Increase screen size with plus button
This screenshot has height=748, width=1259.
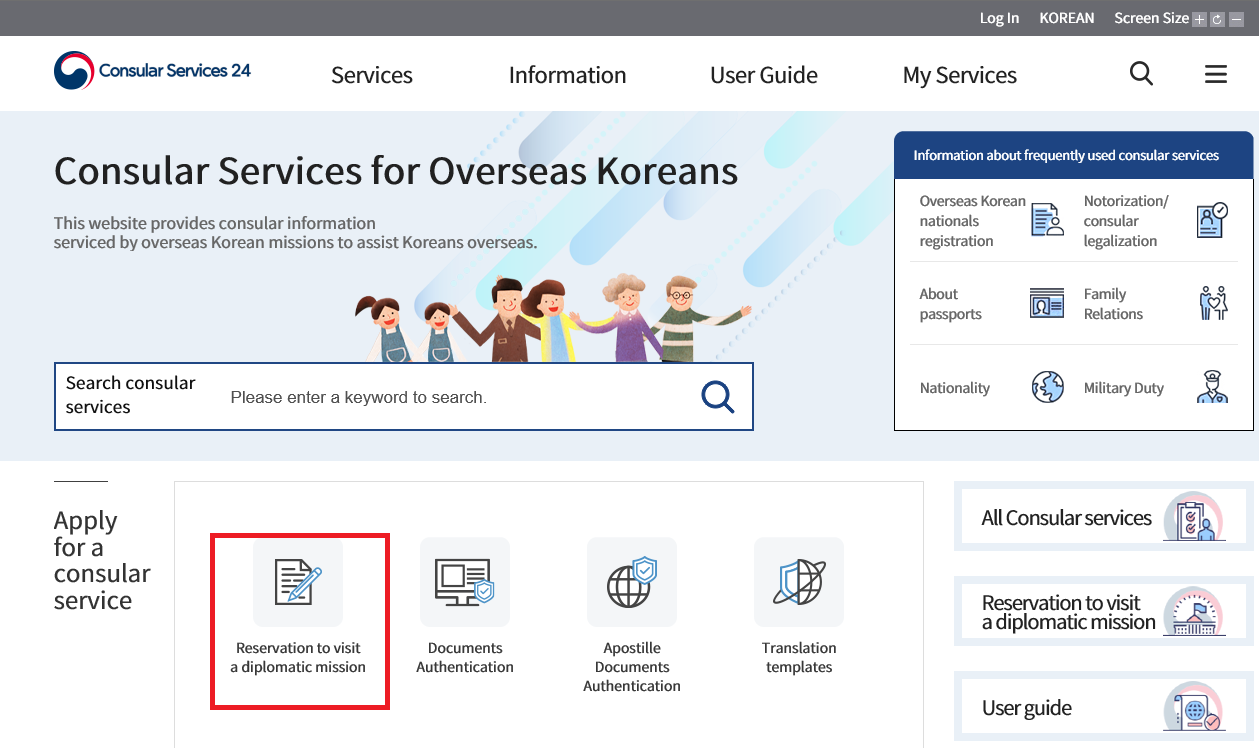tap(1200, 19)
